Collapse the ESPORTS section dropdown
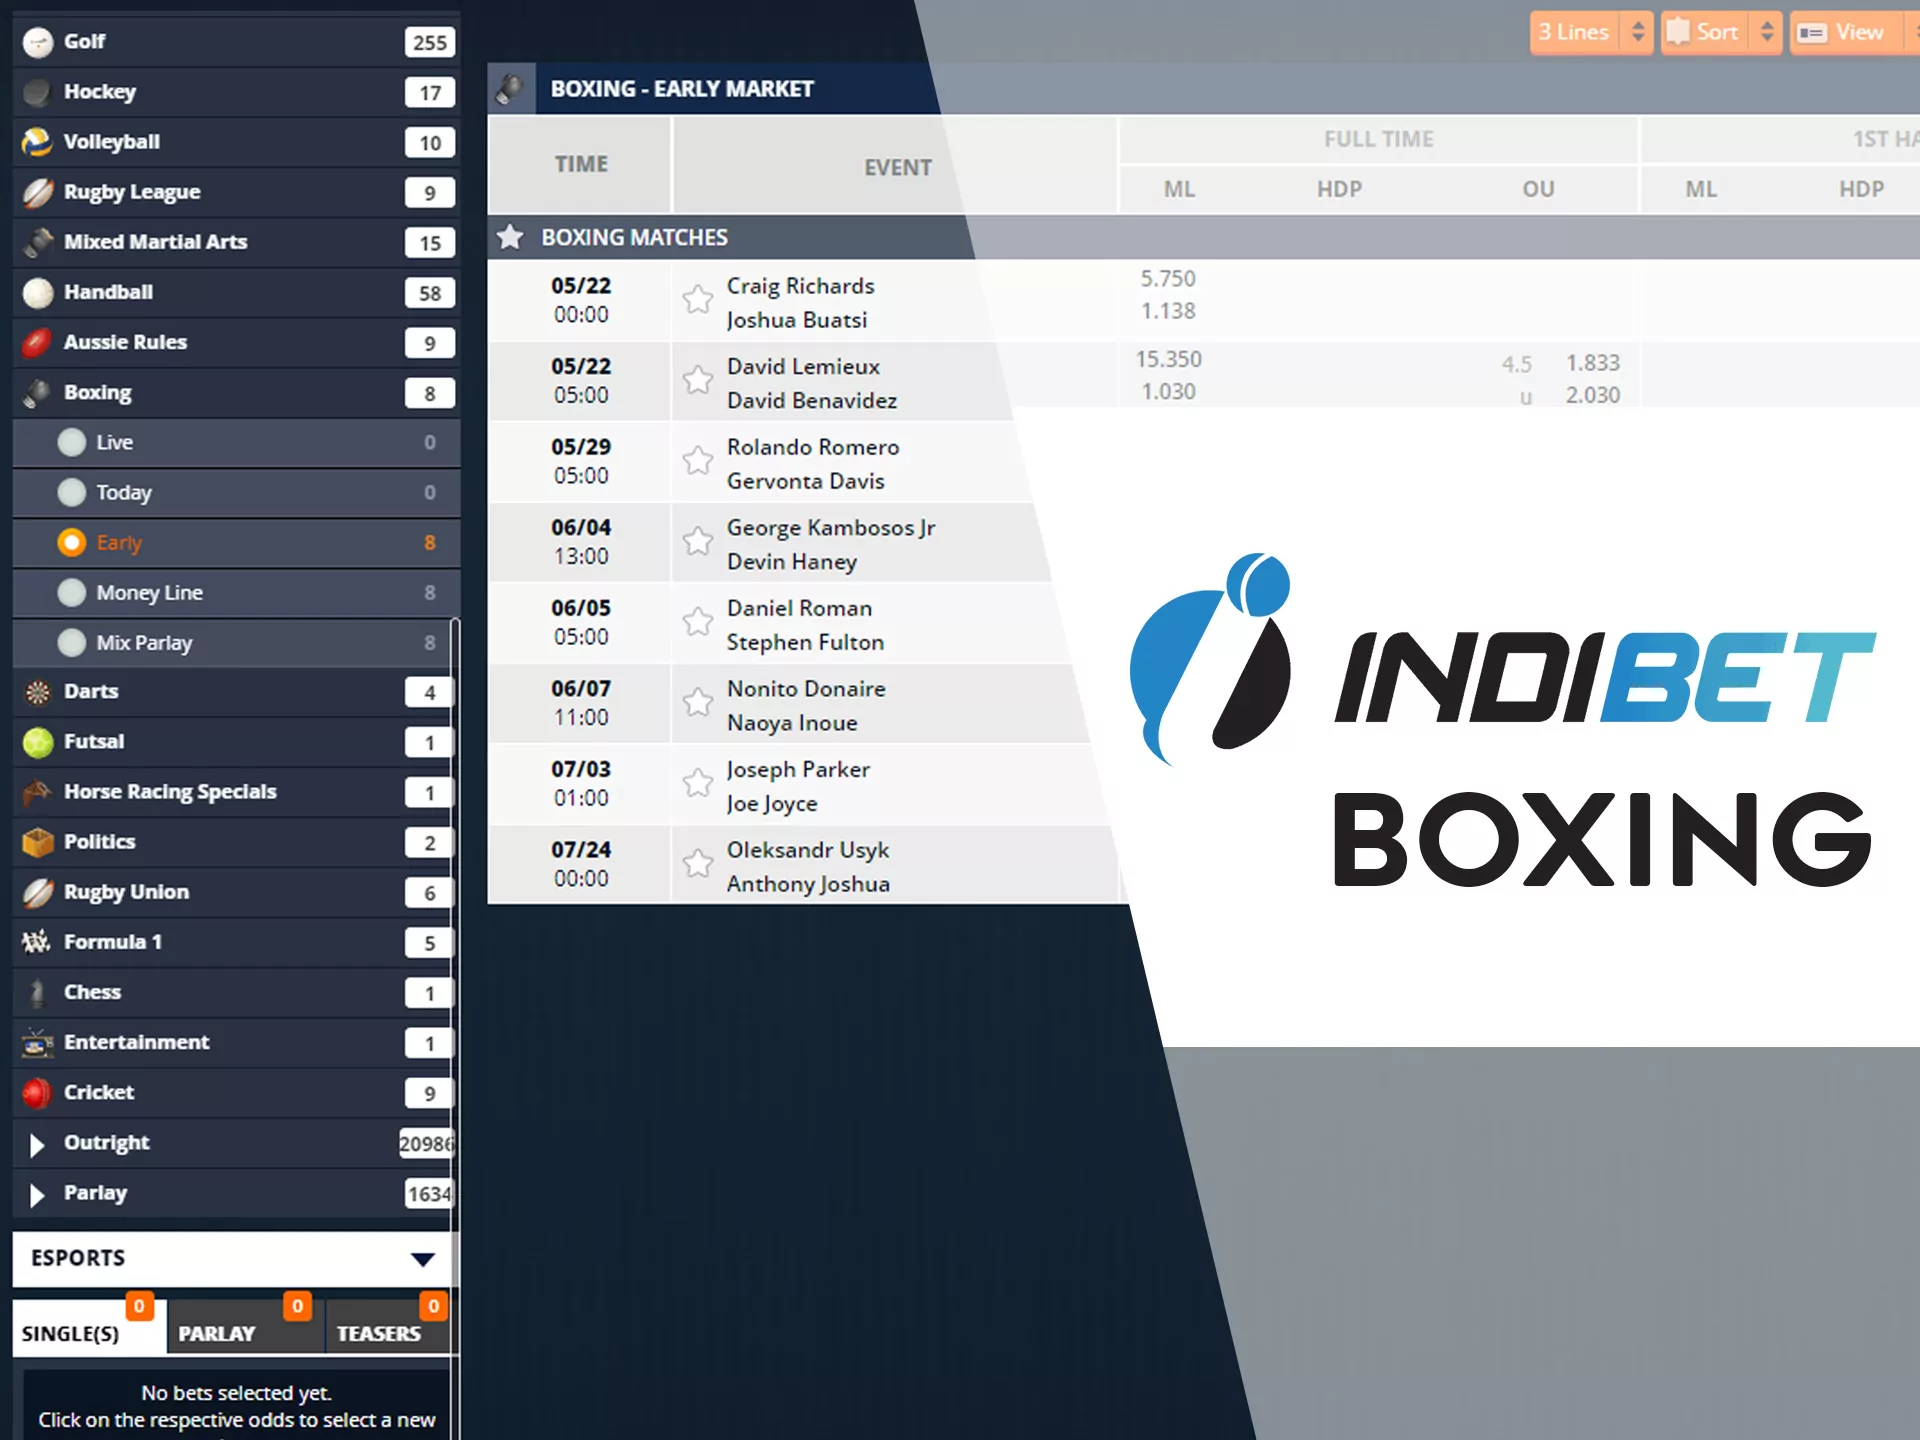Screen dimensions: 1920x1440 click(x=423, y=1259)
